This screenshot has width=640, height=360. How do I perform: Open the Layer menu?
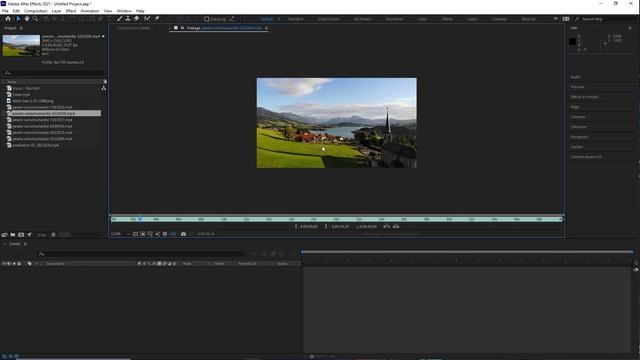[56, 11]
